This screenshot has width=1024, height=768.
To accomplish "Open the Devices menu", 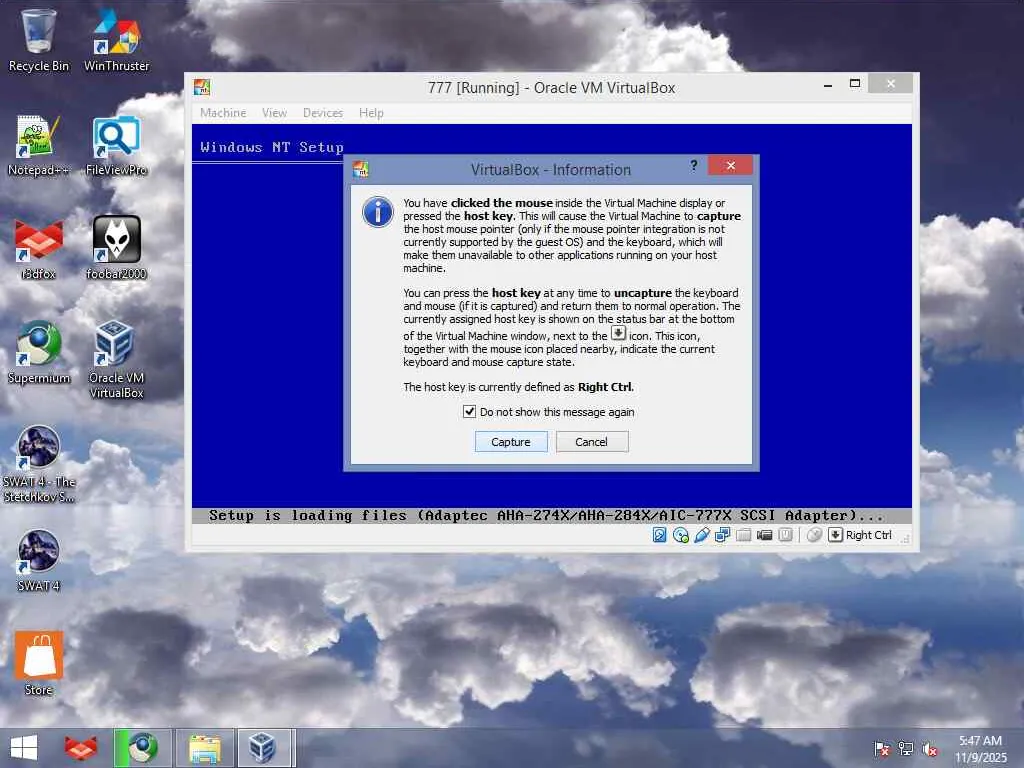I will pos(323,113).
